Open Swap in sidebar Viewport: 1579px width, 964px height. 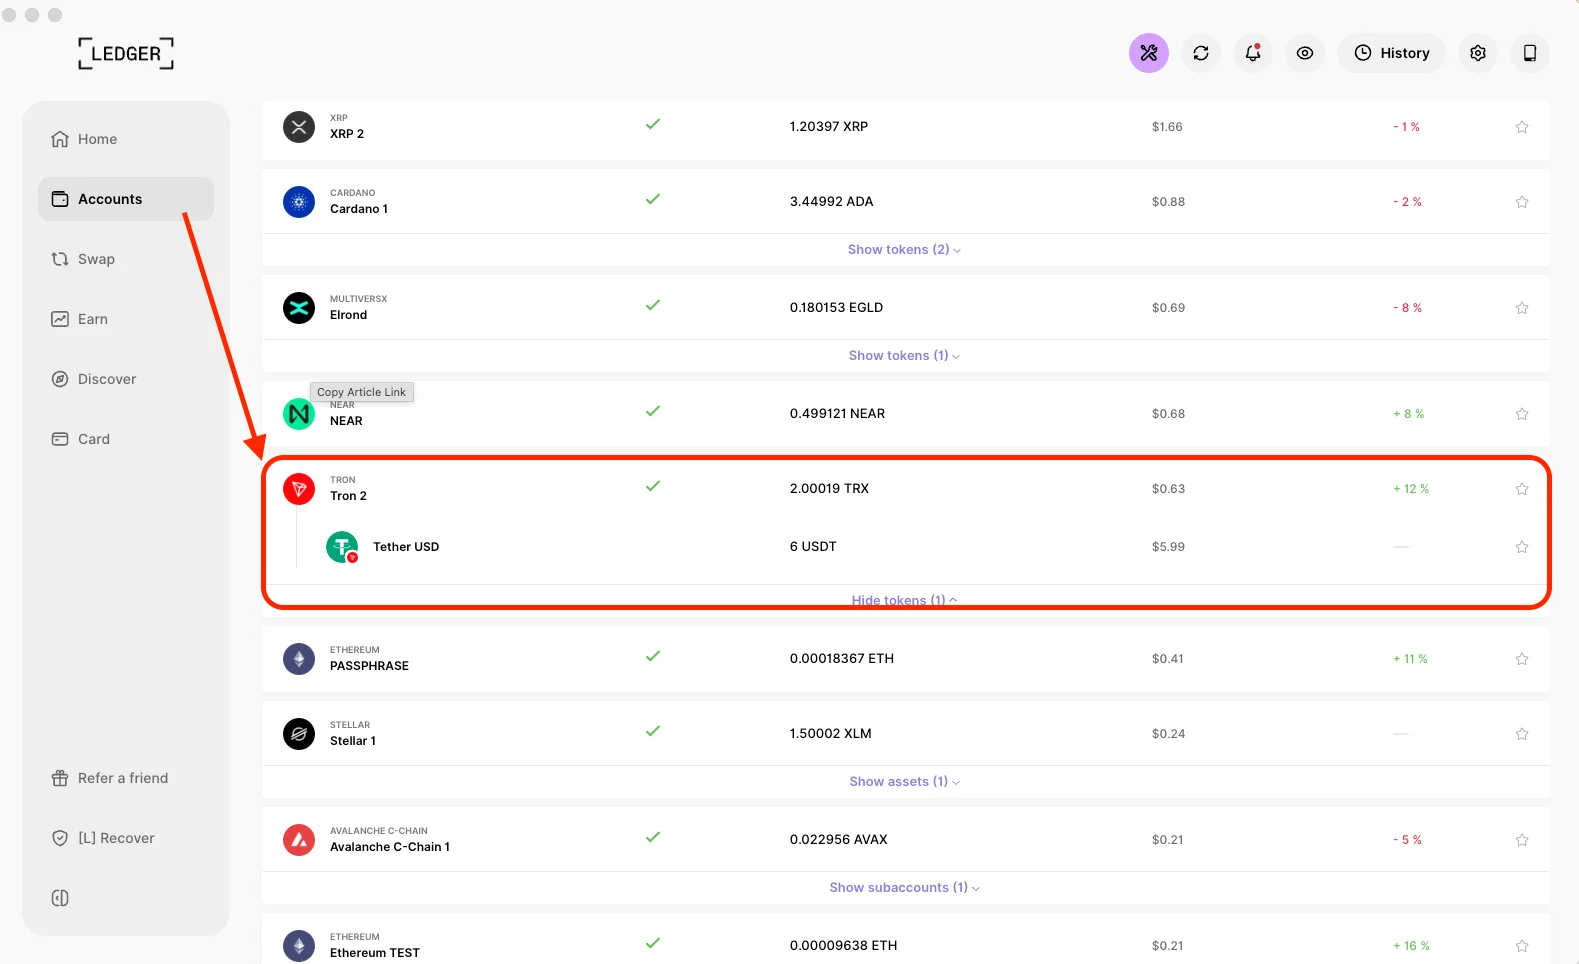126,259
